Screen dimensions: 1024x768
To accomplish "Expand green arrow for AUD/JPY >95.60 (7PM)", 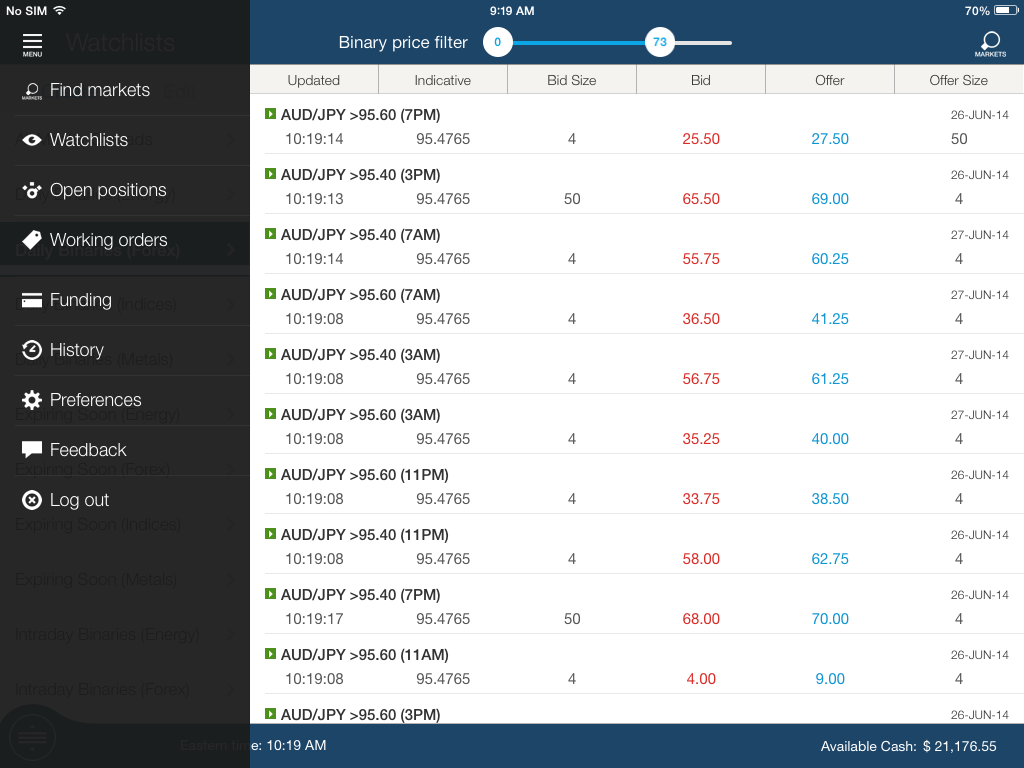I will click(270, 114).
